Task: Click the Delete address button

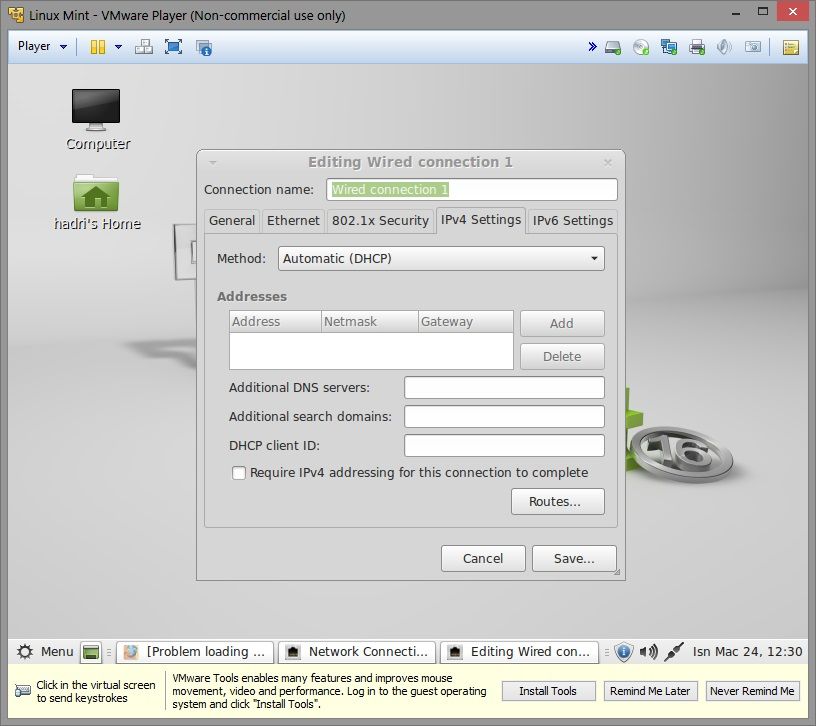Action: 562,356
